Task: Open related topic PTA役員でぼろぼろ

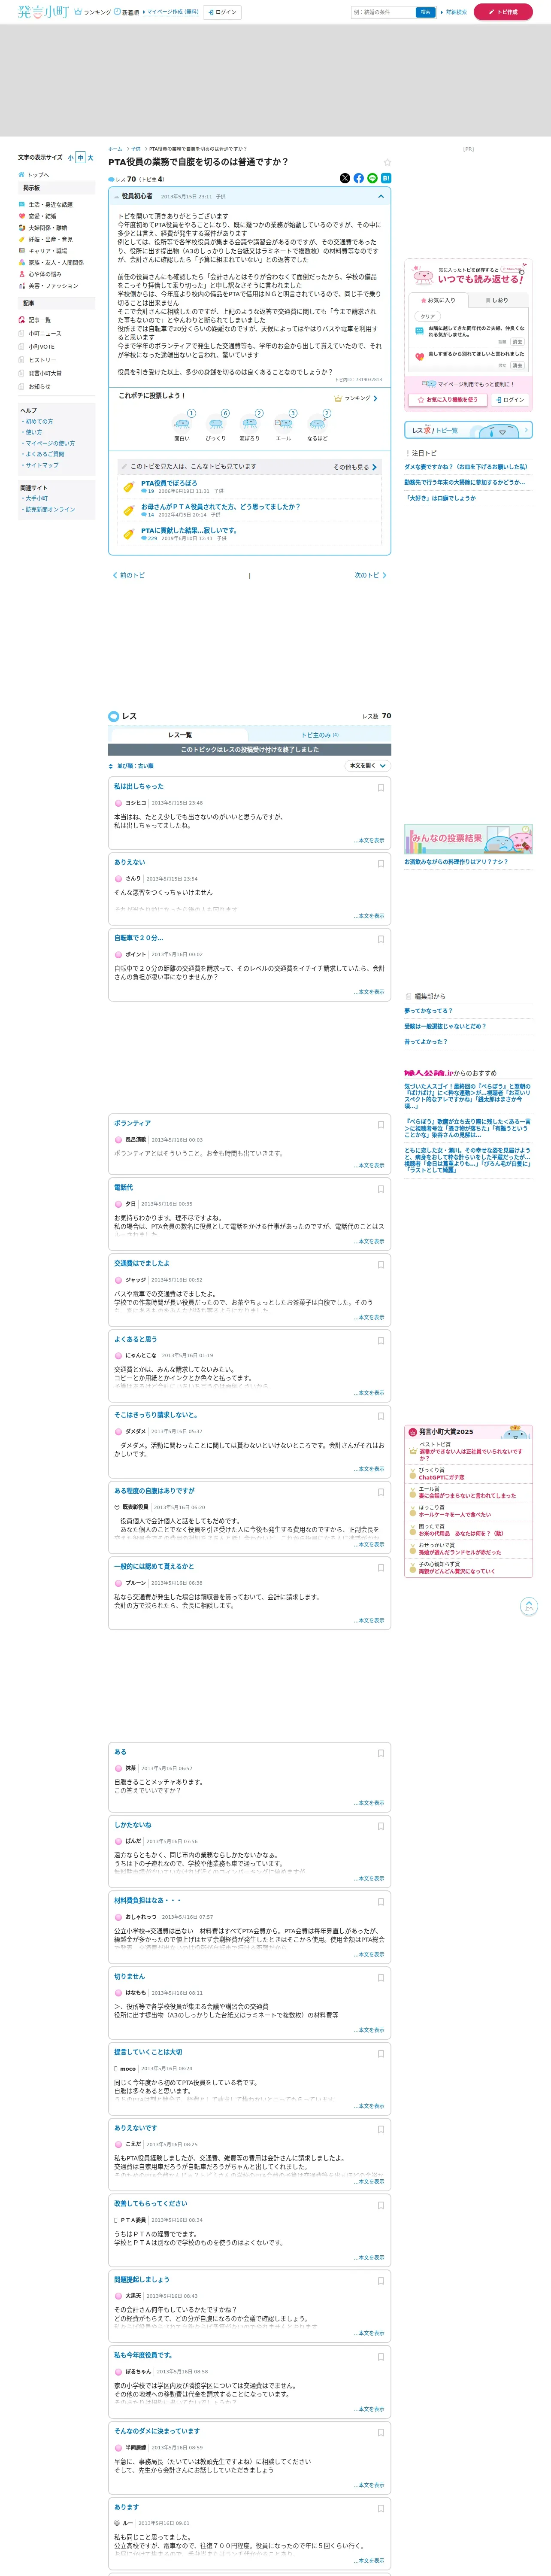Action: tap(169, 483)
